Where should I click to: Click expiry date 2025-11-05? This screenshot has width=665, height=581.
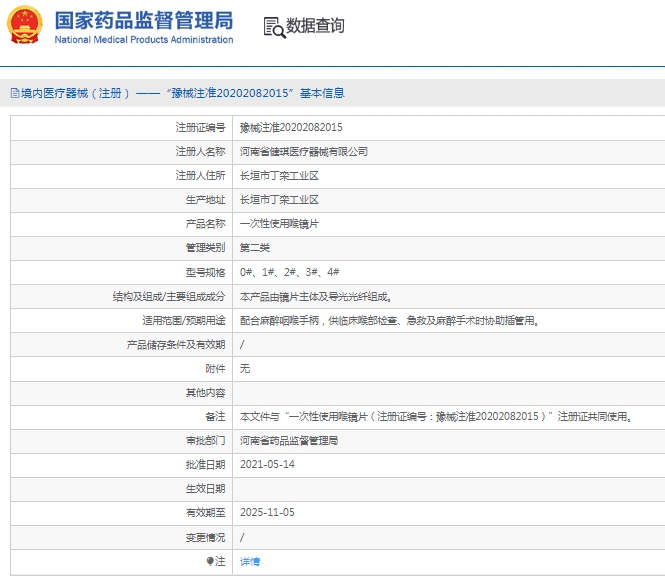pos(267,512)
